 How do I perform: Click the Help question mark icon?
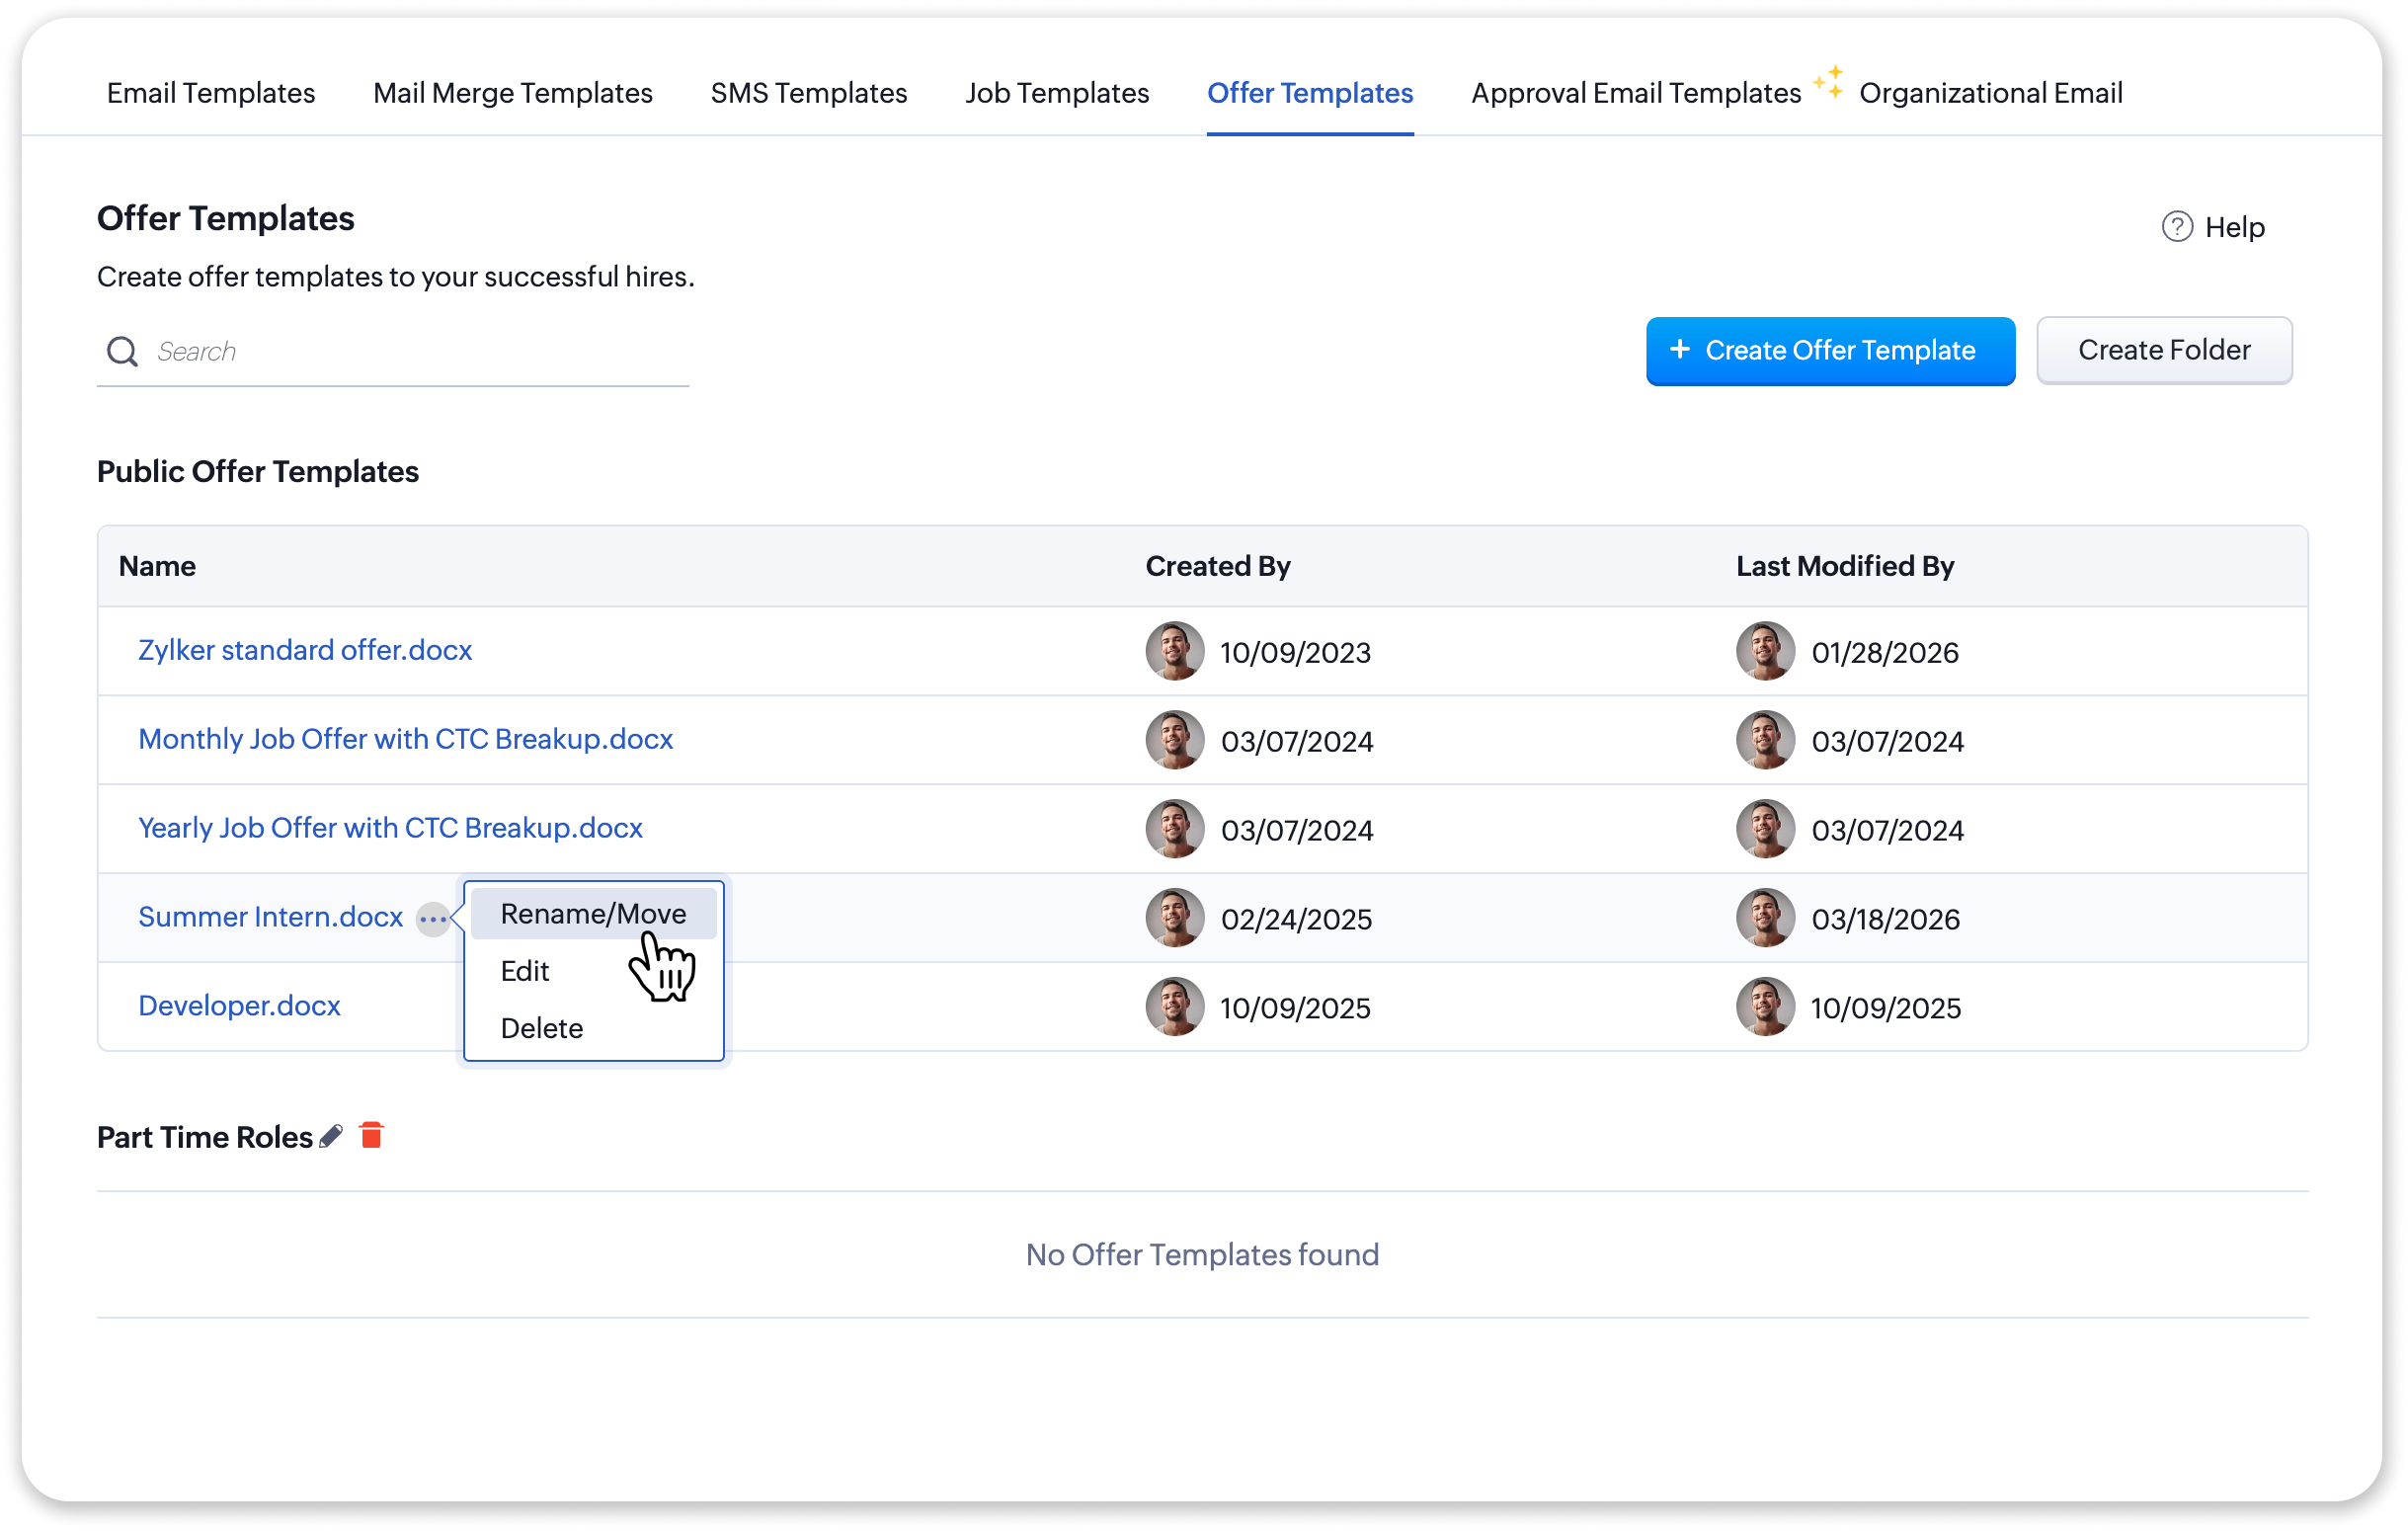coord(2177,227)
